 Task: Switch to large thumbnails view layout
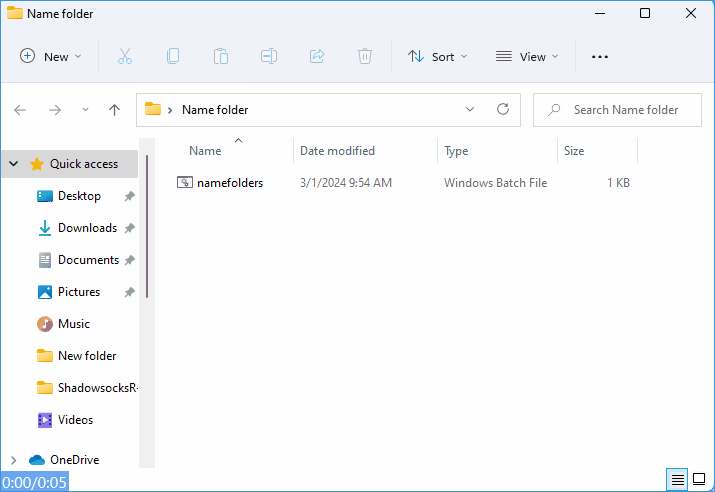click(699, 480)
